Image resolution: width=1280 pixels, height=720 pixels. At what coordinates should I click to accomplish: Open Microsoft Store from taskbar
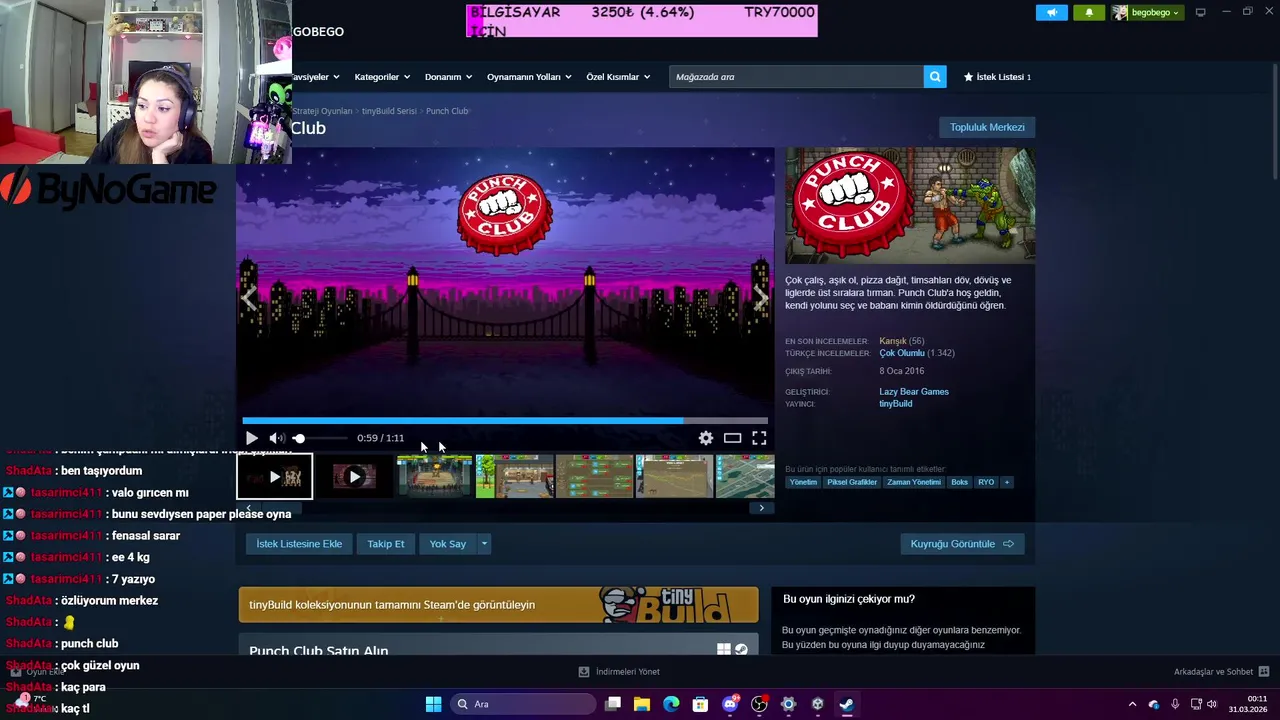[700, 704]
